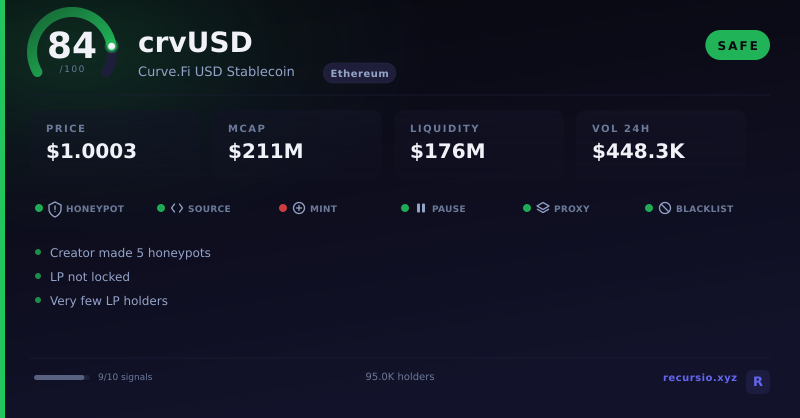
Task: Click 'Very few LP holders' warning
Action: click(x=109, y=301)
